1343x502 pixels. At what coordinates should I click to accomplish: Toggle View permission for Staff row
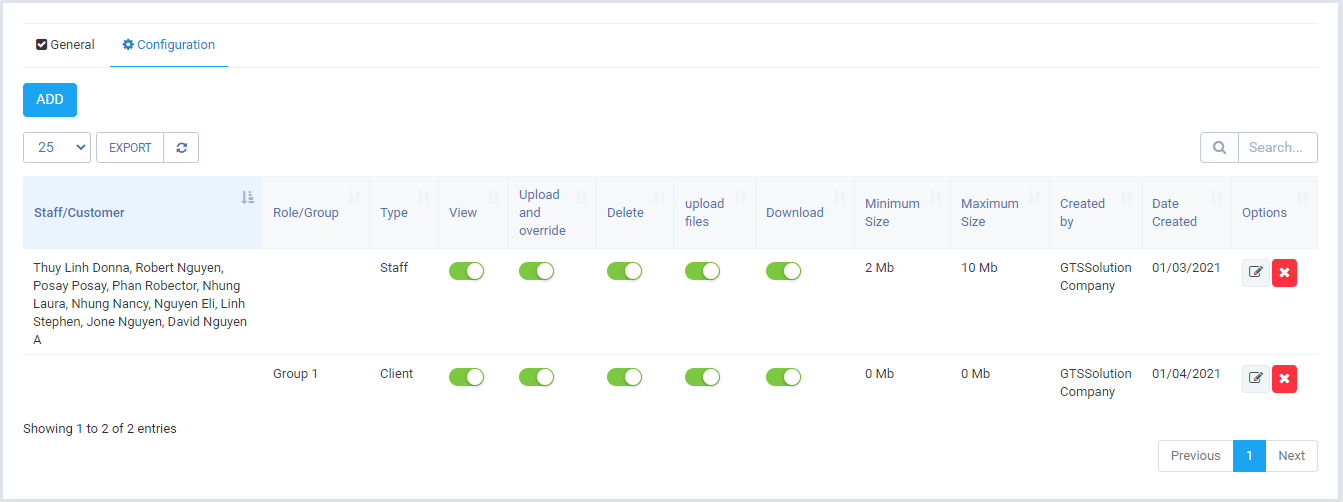click(x=466, y=271)
